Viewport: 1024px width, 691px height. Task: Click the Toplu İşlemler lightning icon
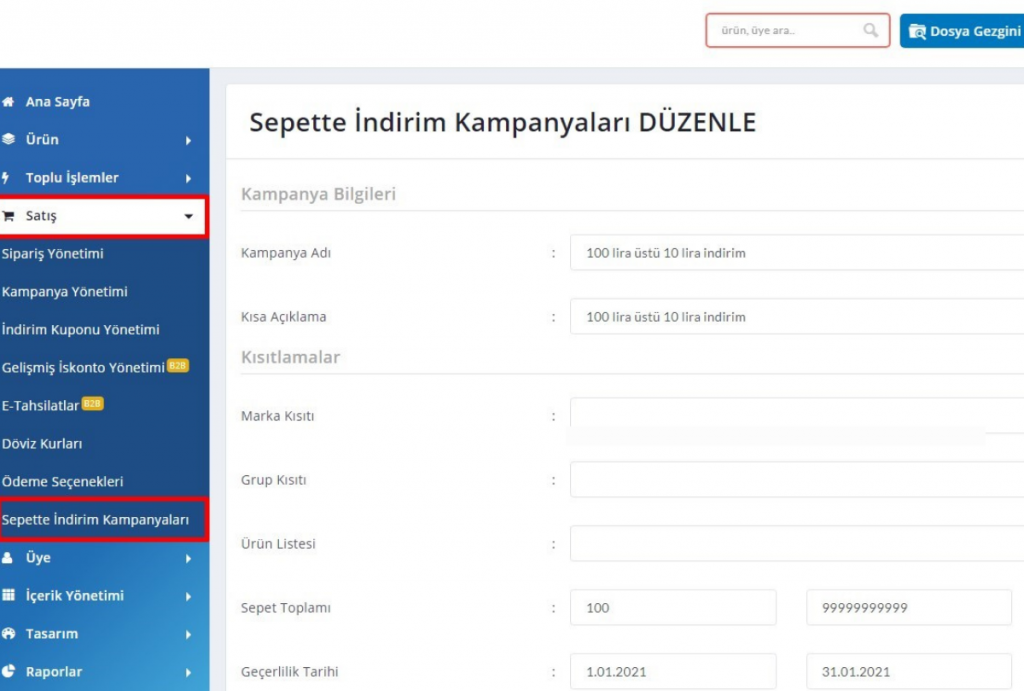pyautogui.click(x=6, y=178)
